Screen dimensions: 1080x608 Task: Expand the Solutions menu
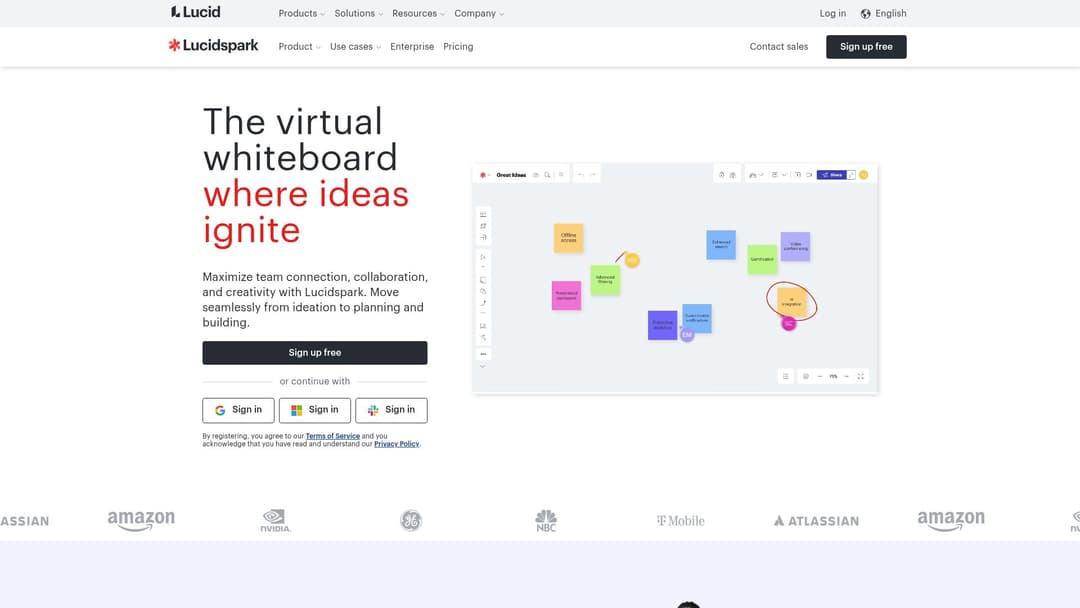(x=359, y=14)
